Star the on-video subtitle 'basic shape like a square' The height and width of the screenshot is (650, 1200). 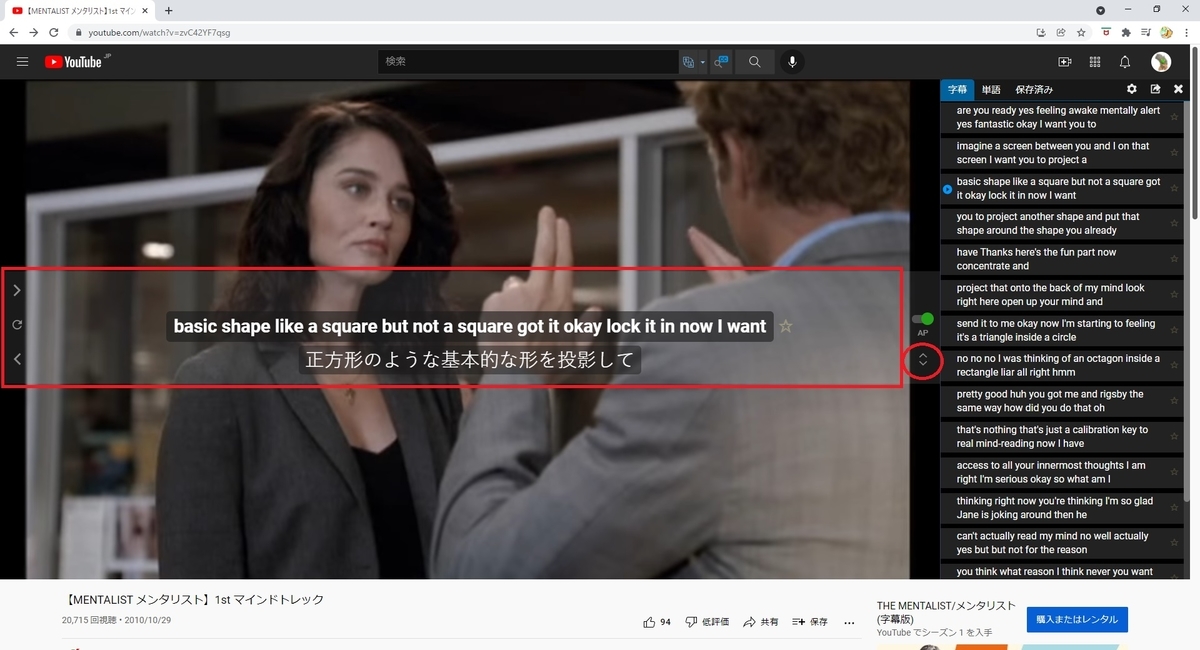click(786, 326)
